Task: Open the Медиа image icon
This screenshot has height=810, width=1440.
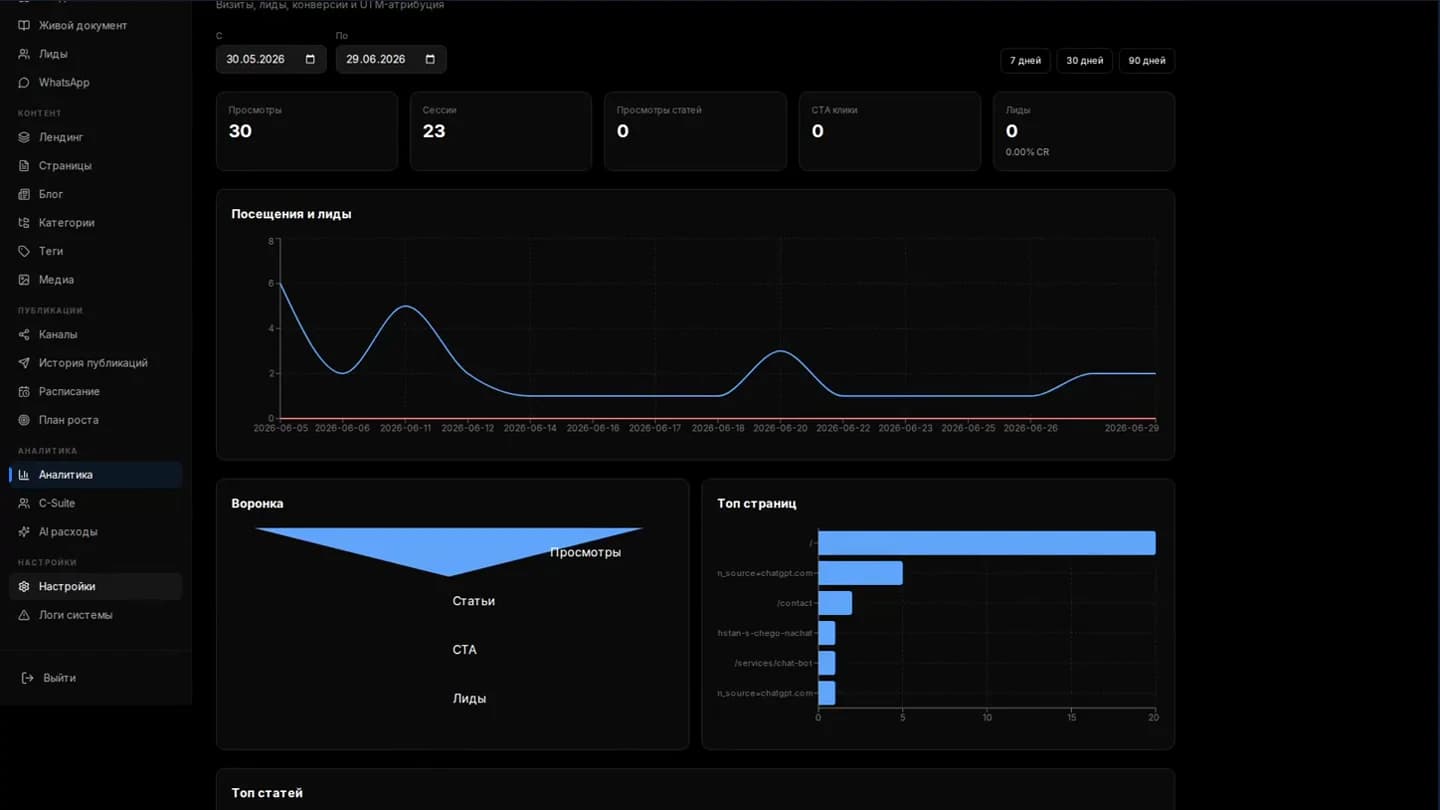Action: point(24,280)
